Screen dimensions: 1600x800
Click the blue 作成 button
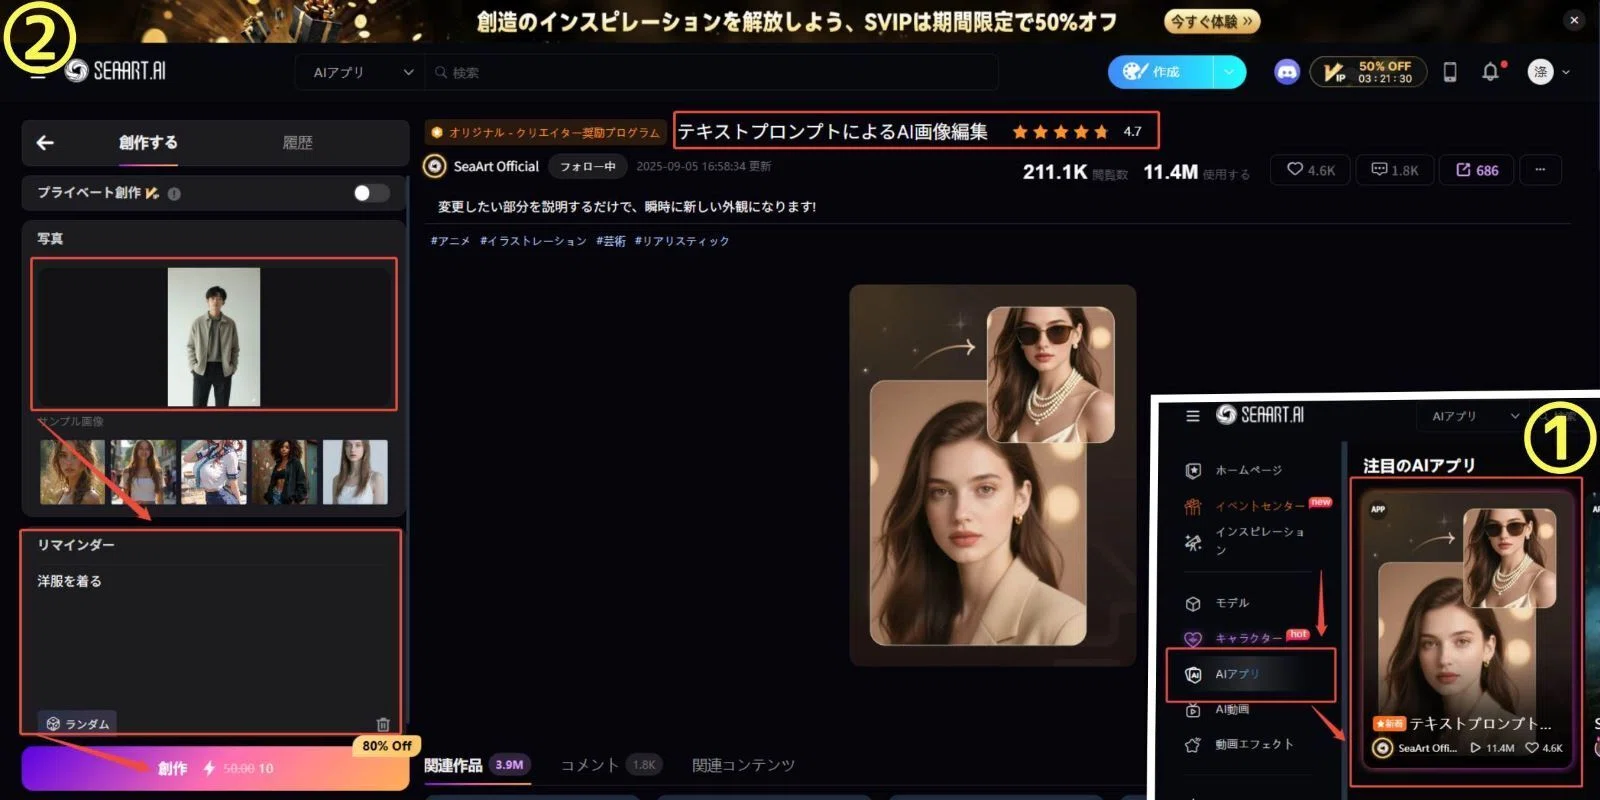point(1160,72)
